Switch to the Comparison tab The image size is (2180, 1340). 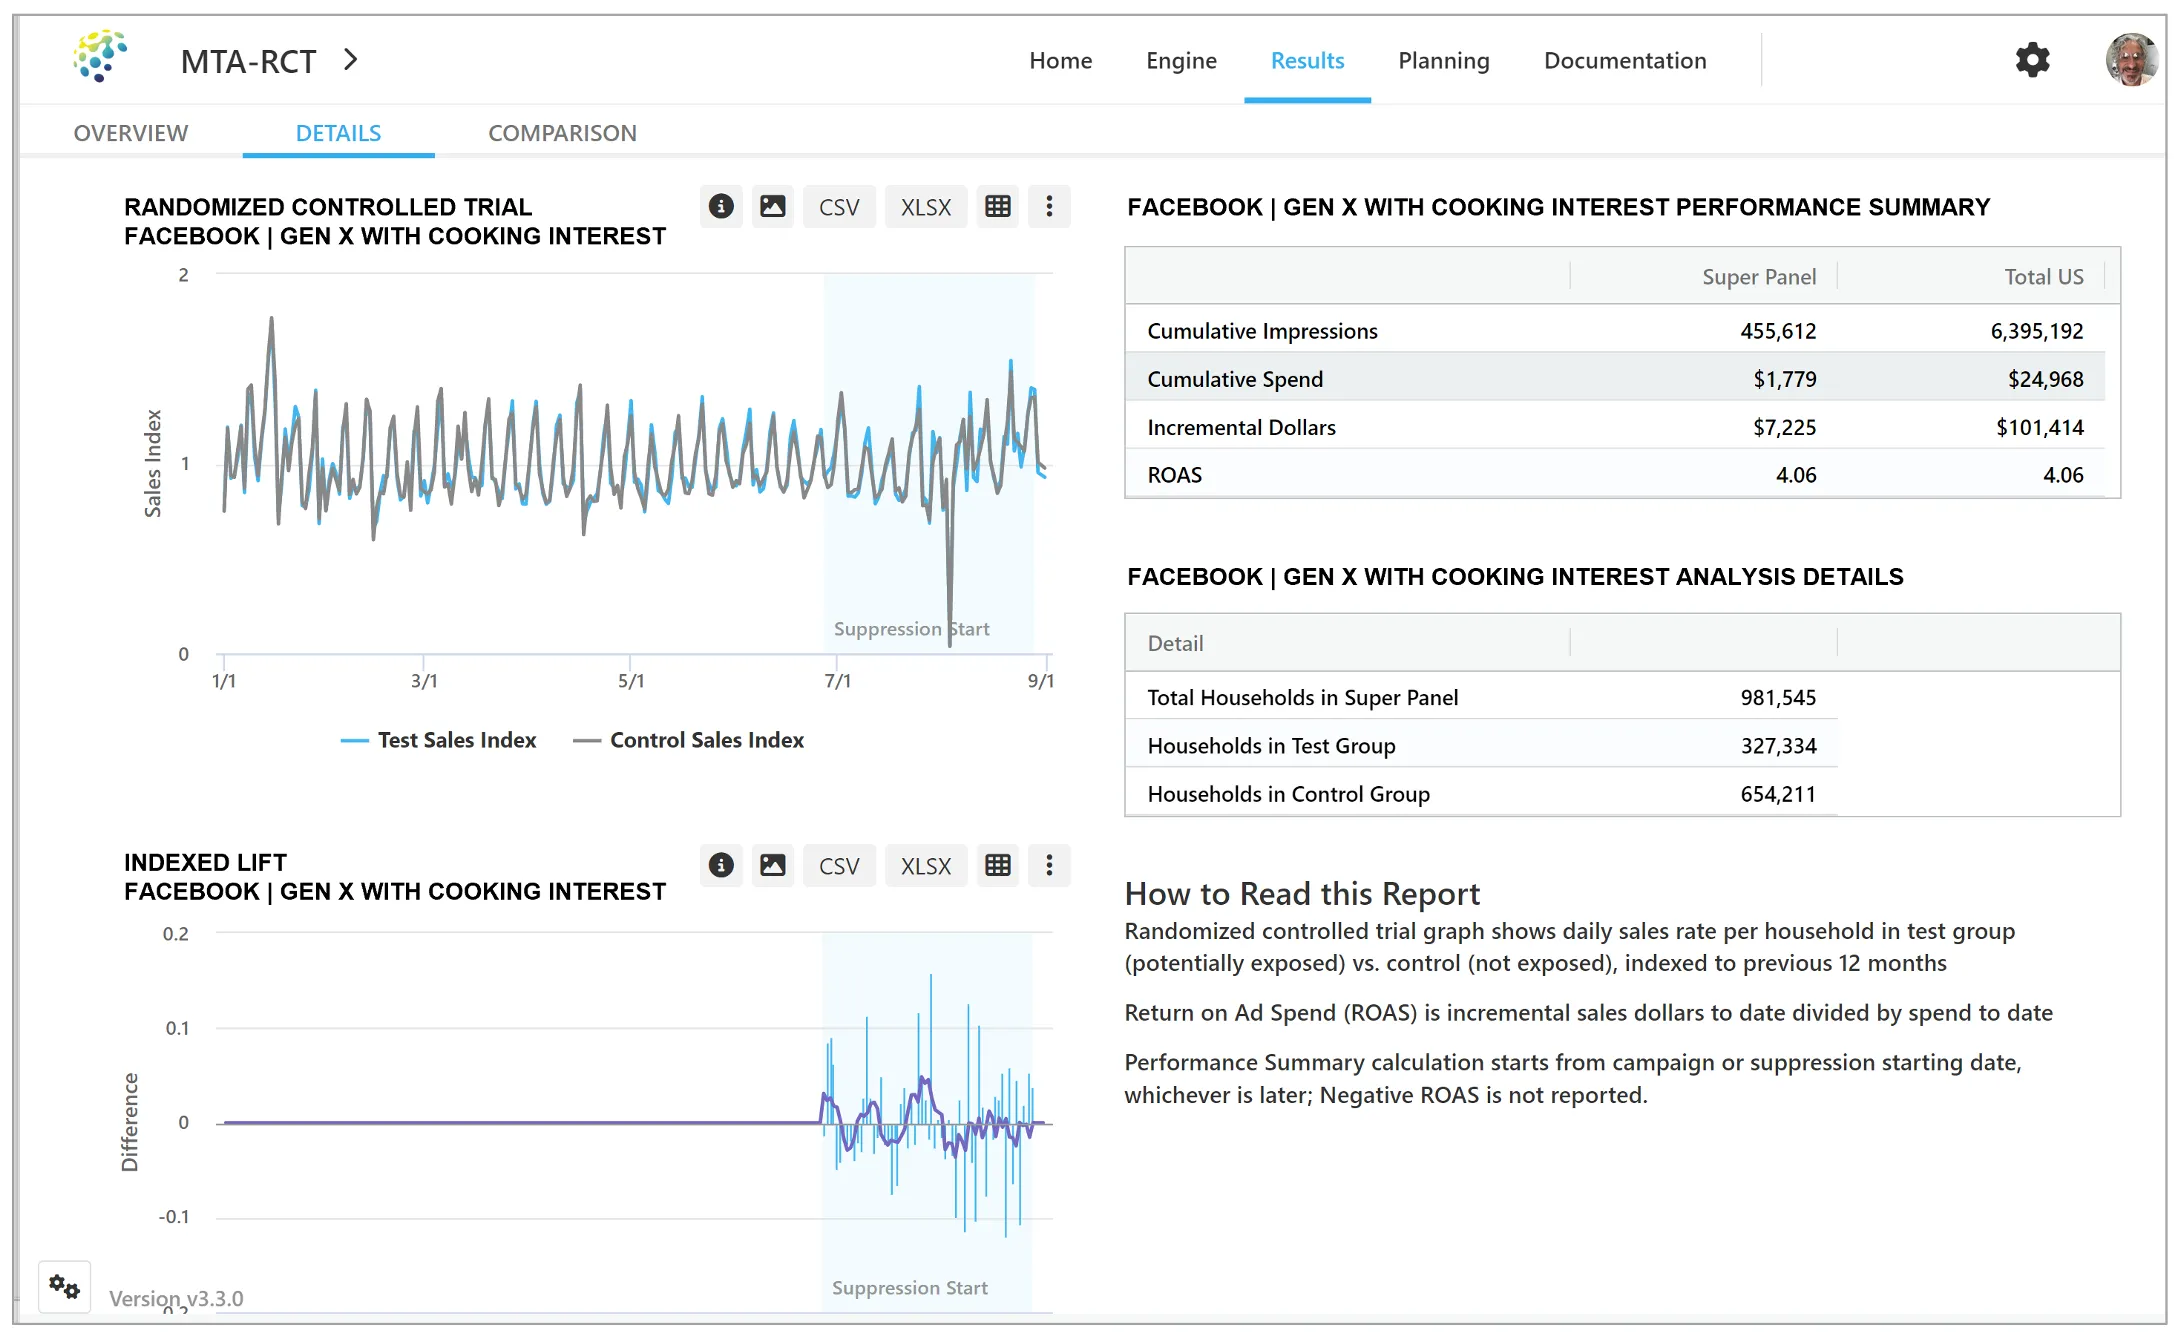[x=561, y=132]
